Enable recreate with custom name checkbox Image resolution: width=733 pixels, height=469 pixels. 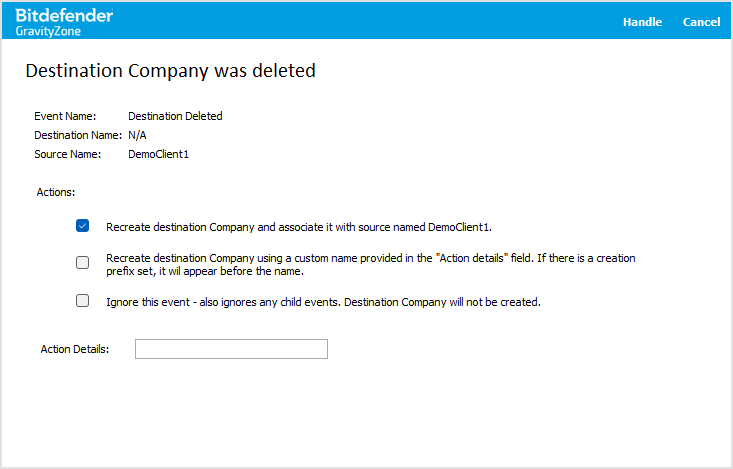pyautogui.click(x=83, y=263)
